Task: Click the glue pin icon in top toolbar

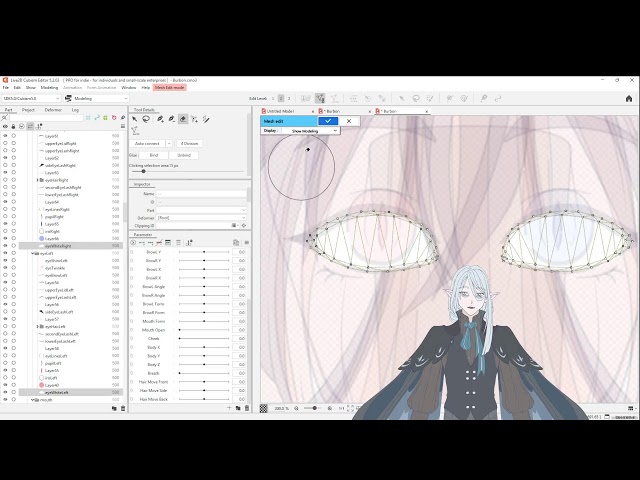Action: 484,98
